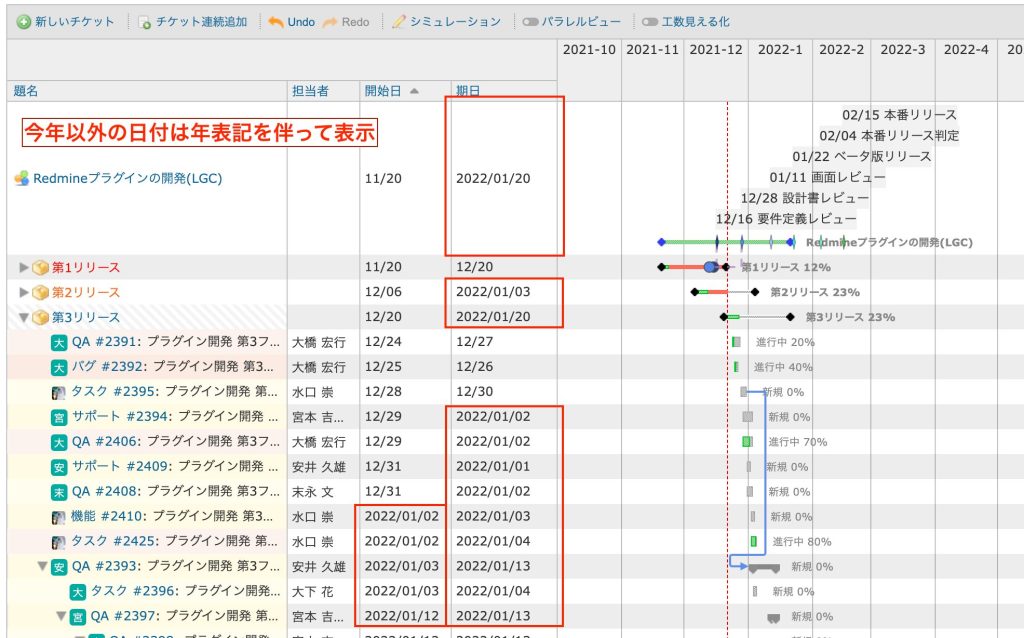This screenshot has height=638, width=1024.
Task: Click due date cell 2022/01/20 of Redmine project
Action: tap(493, 178)
